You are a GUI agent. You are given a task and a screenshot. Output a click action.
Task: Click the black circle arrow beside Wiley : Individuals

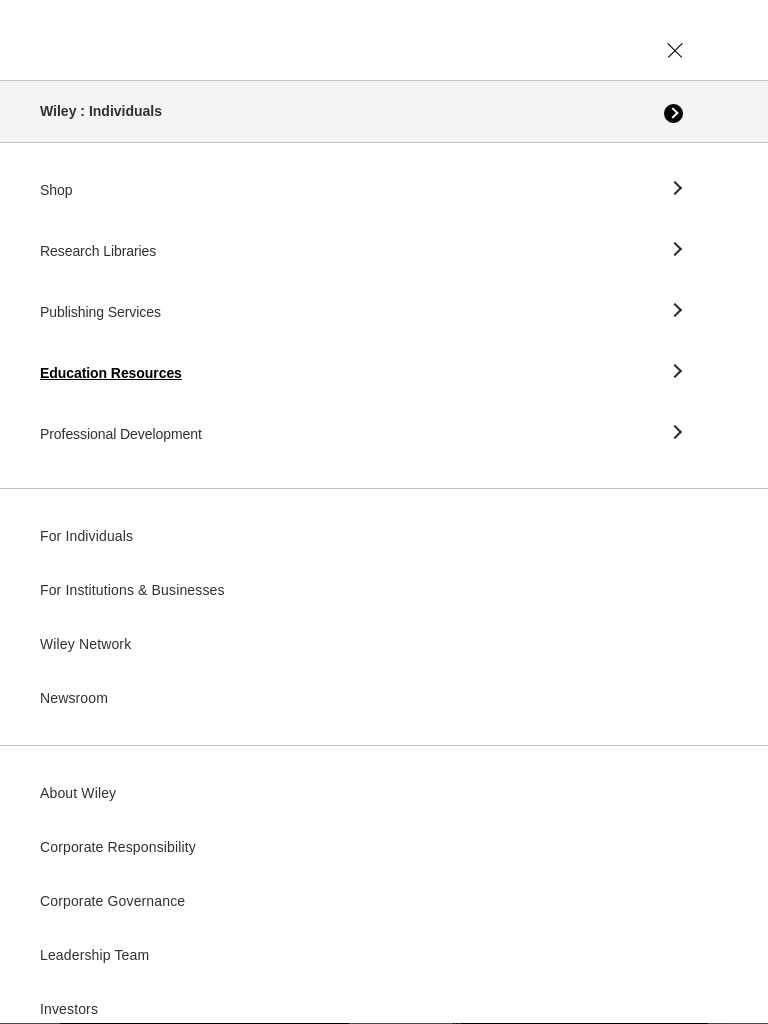(x=673, y=114)
